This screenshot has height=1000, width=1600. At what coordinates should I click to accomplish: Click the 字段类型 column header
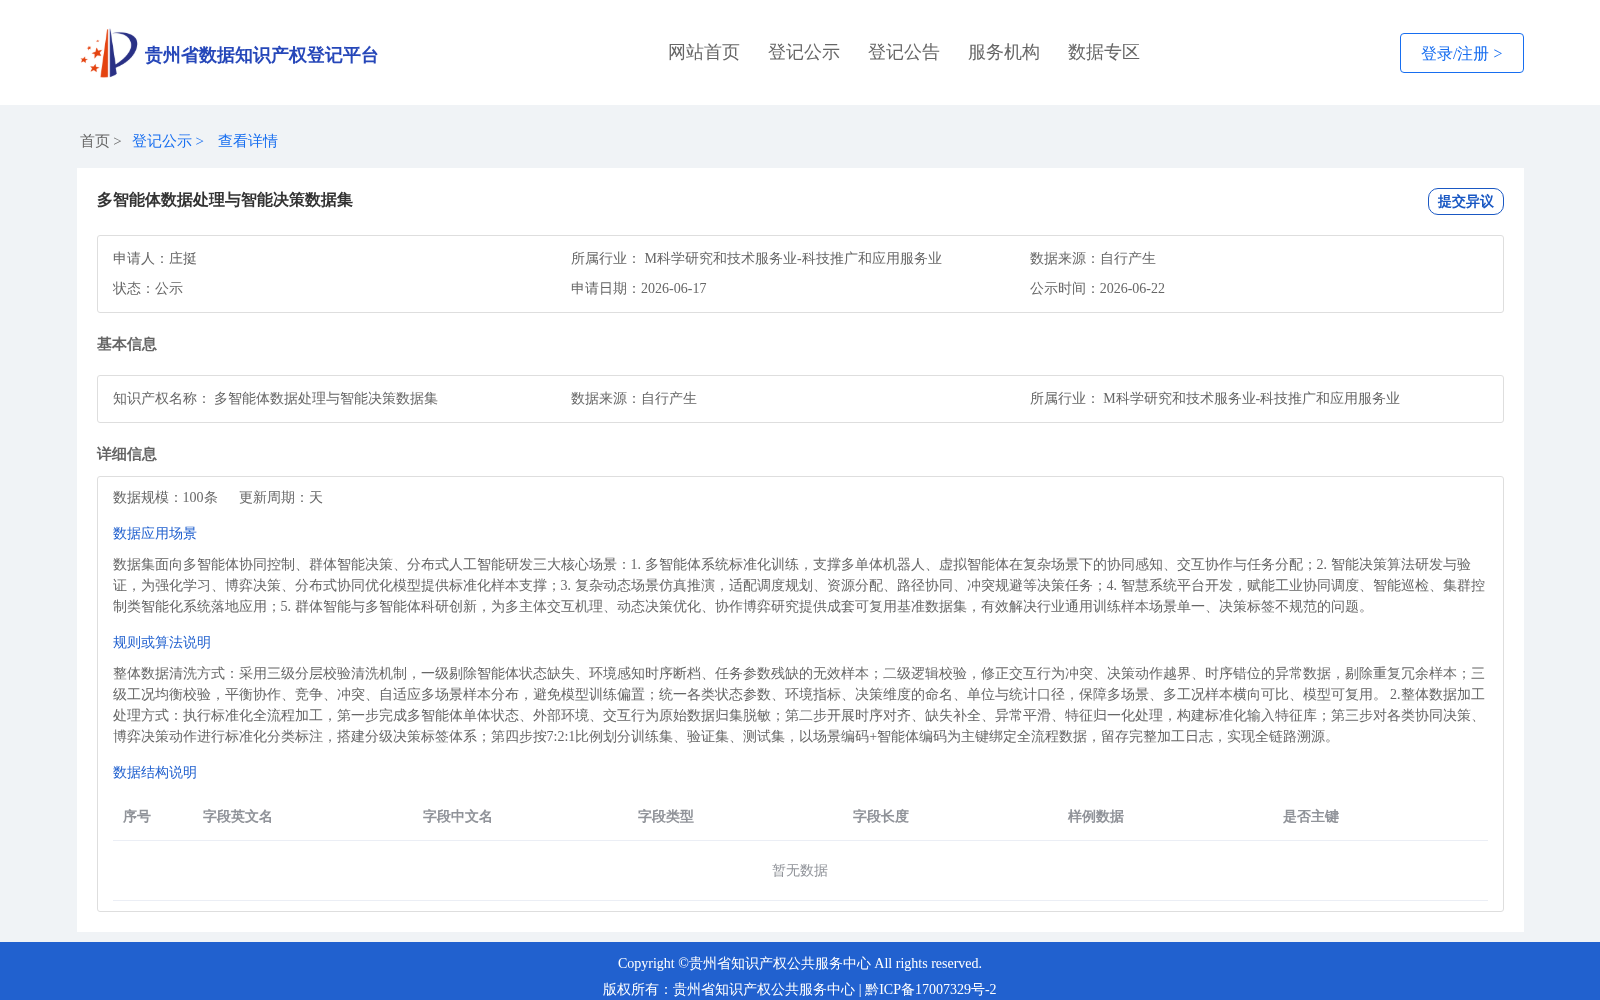tap(666, 816)
